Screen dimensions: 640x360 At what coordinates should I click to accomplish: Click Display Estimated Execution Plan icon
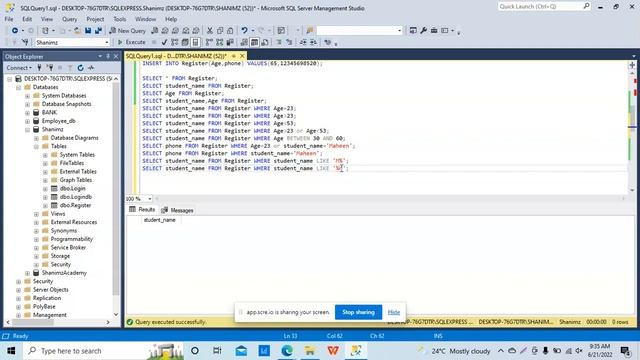tap(175, 42)
